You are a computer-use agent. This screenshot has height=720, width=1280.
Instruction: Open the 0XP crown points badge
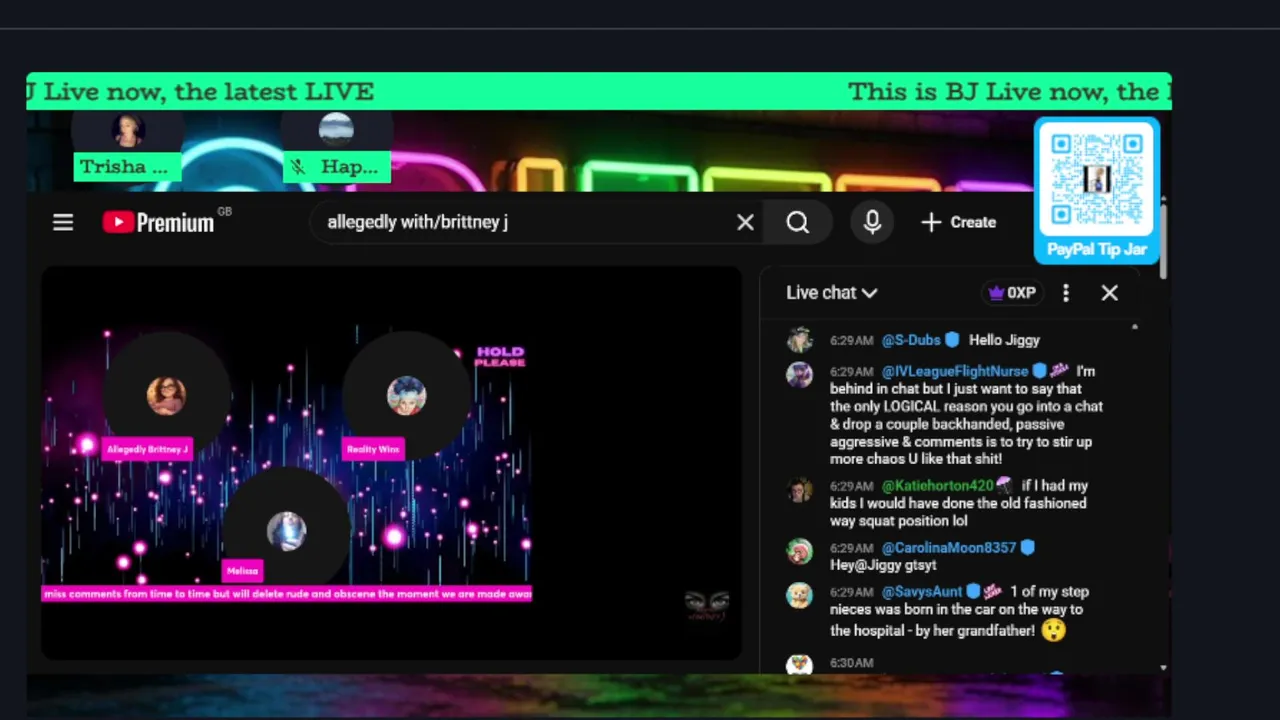click(1012, 293)
